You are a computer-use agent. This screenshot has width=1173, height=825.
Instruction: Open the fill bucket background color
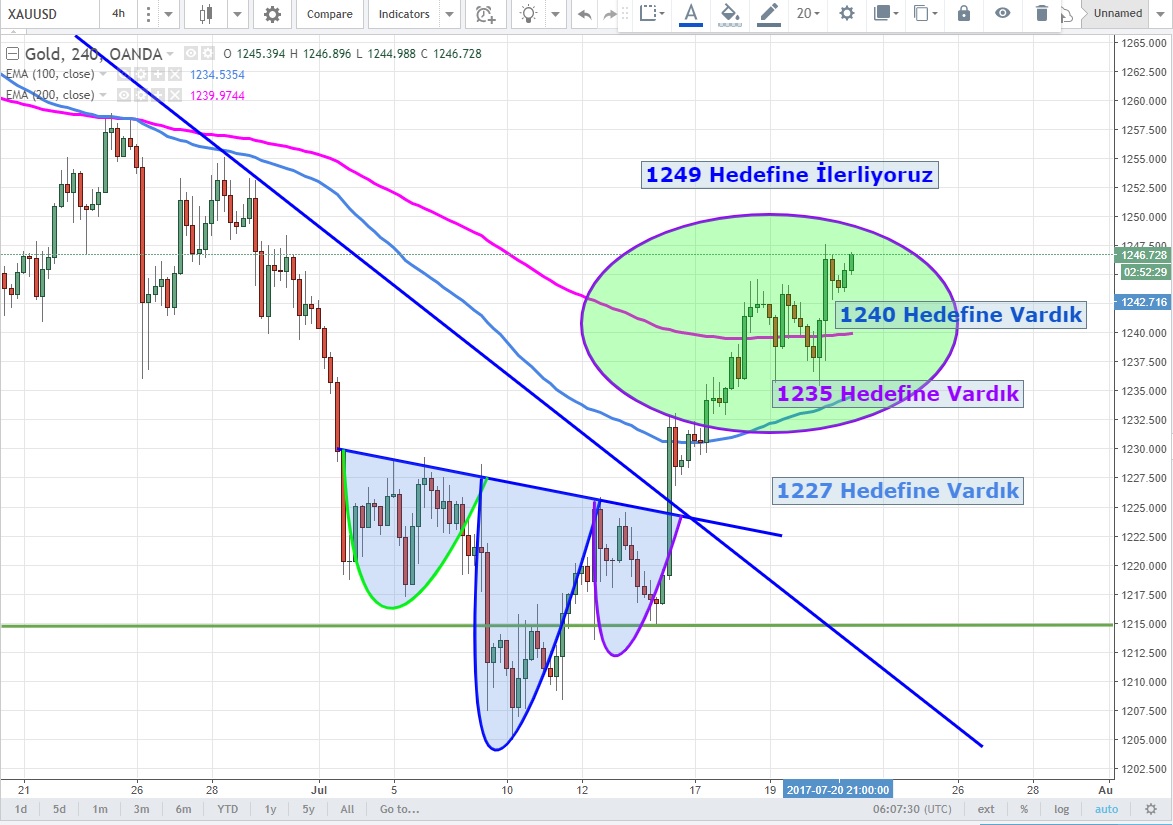730,13
